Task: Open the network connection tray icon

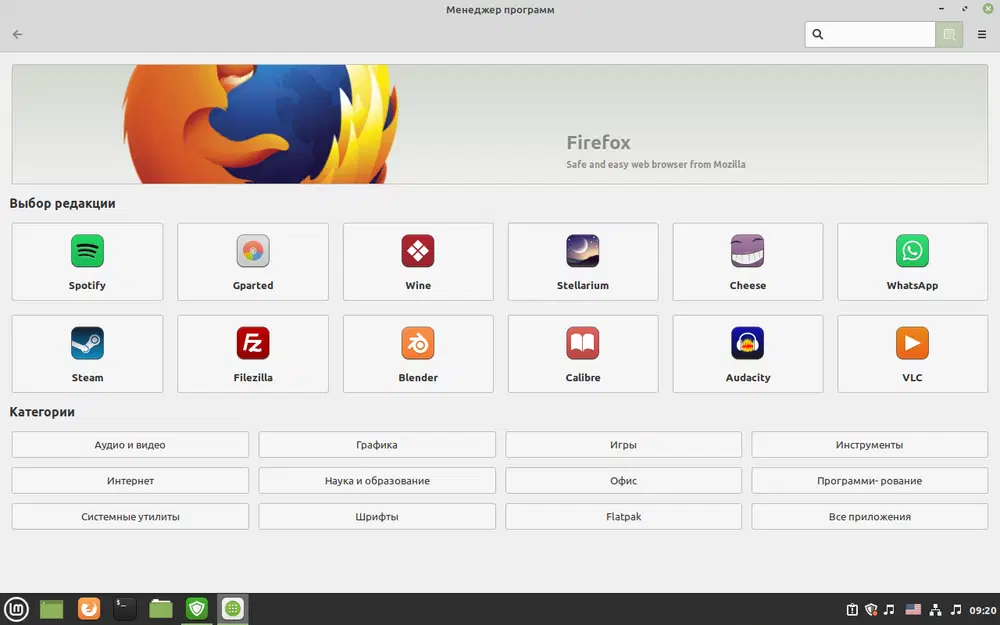Action: pos(935,610)
